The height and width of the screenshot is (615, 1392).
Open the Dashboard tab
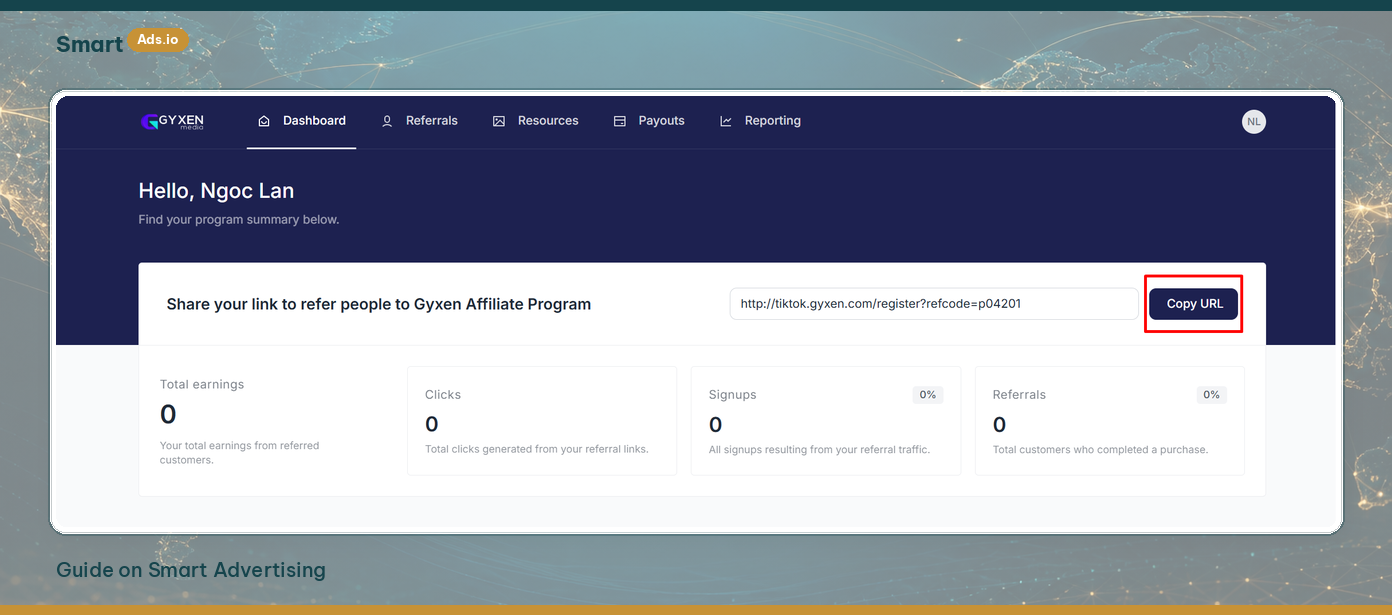(x=302, y=121)
